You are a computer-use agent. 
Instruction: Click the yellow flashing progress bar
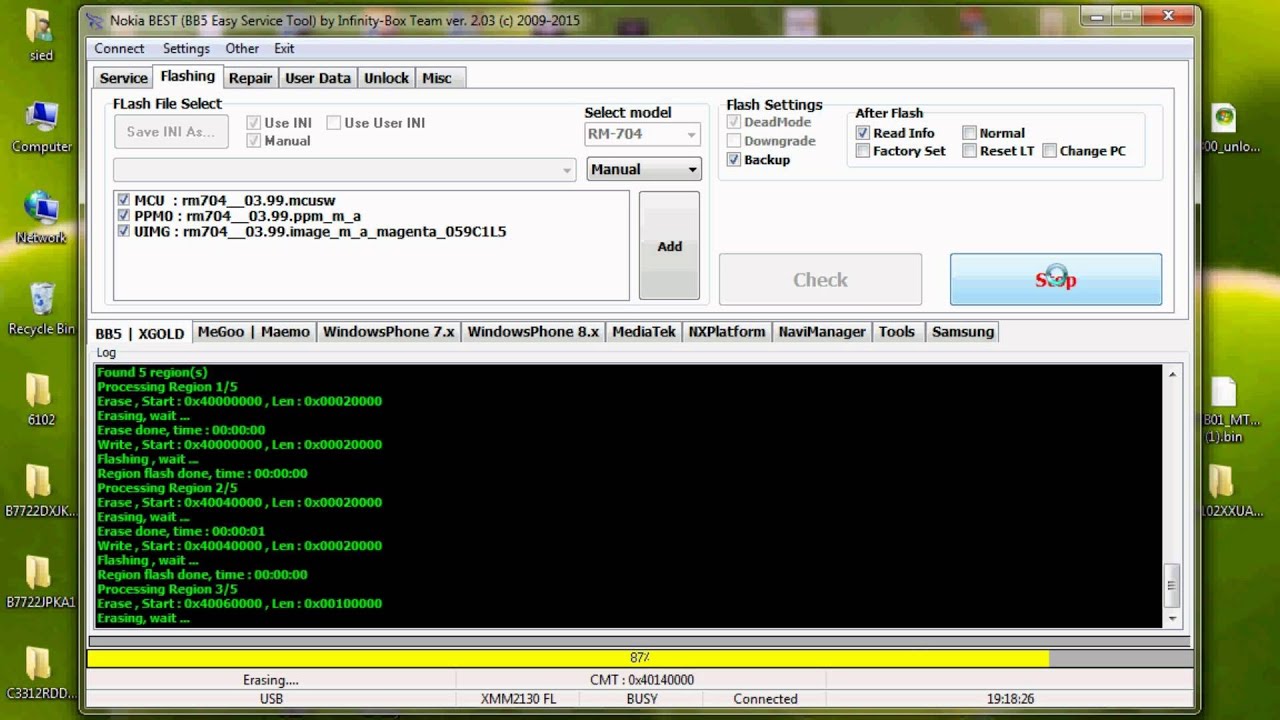pos(568,658)
